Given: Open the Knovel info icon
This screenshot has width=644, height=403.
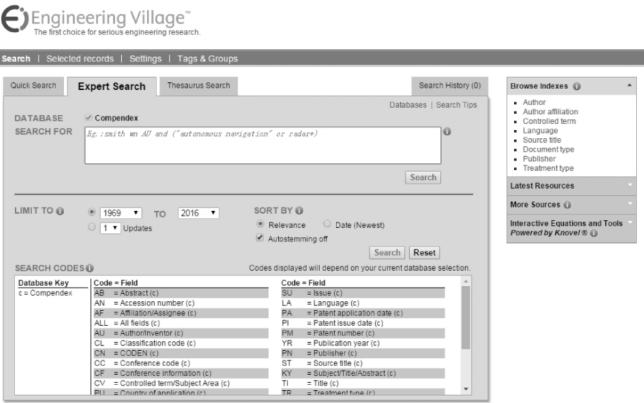Looking at the screenshot, I should pos(594,233).
